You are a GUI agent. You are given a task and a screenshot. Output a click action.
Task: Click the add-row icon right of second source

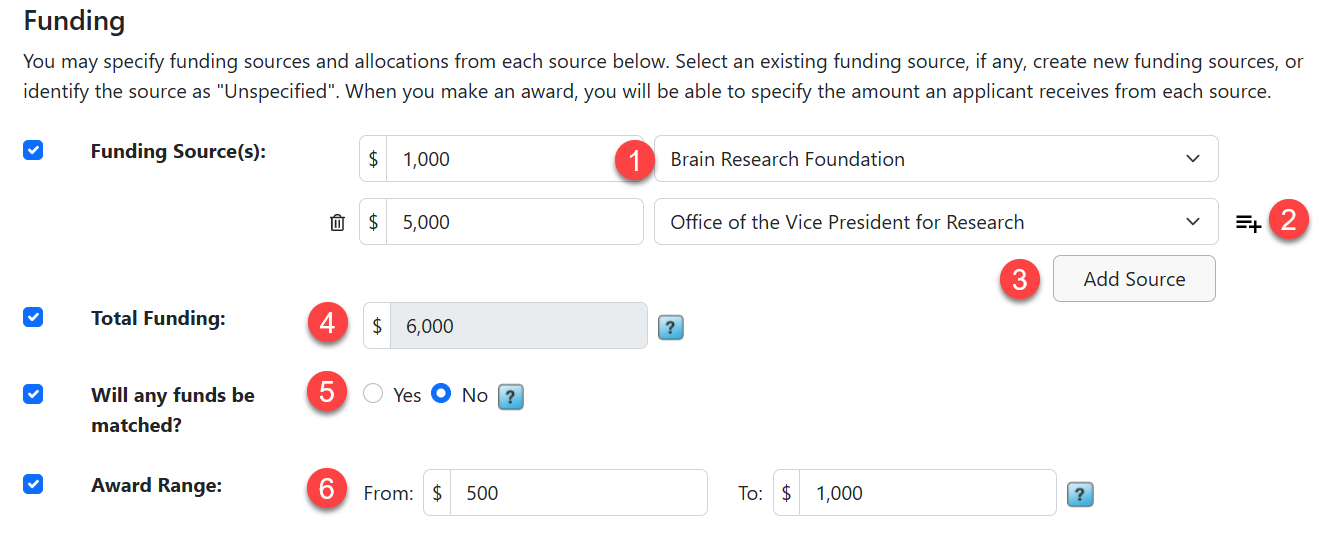(1247, 223)
